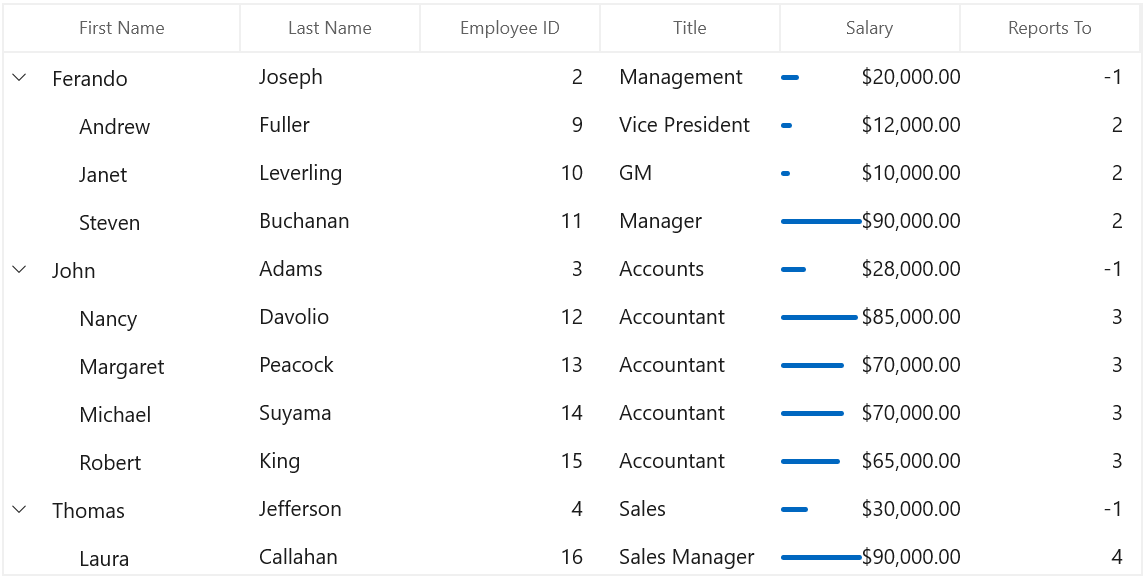This screenshot has width=1146, height=579.
Task: Click salary progress bar for $65,000.00
Action: tap(811, 461)
